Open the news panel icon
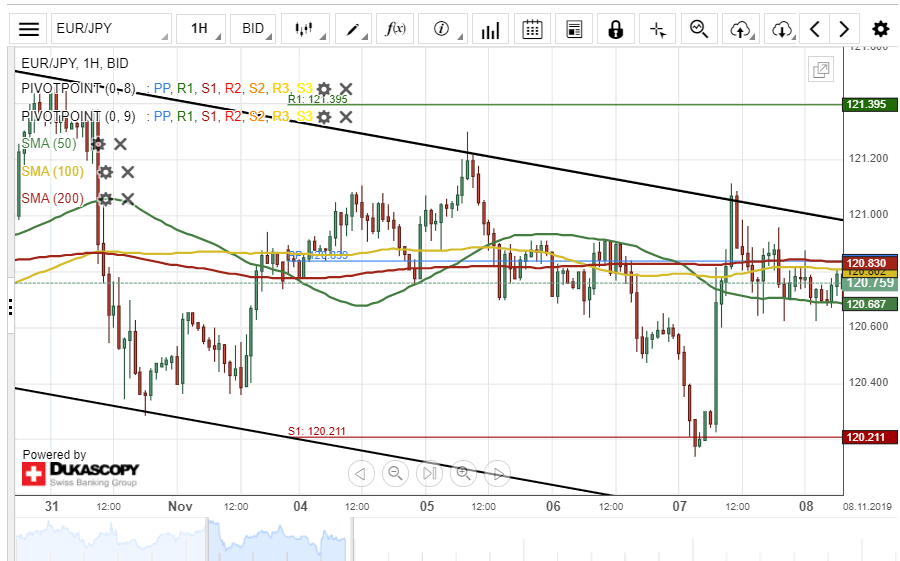The image size is (900, 561). [574, 29]
